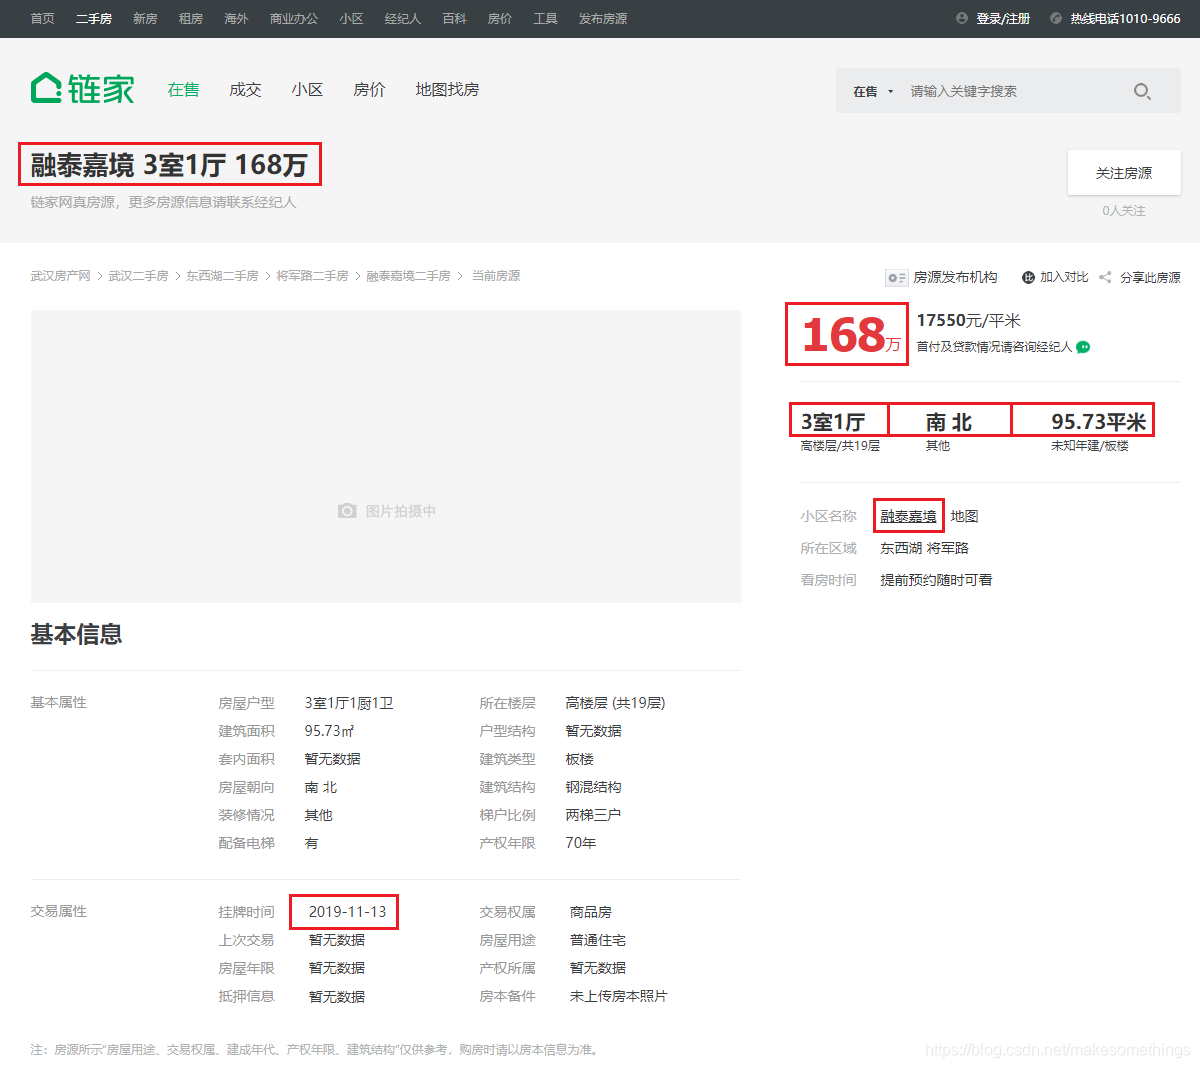Open 百科 in top navigation

(x=454, y=18)
